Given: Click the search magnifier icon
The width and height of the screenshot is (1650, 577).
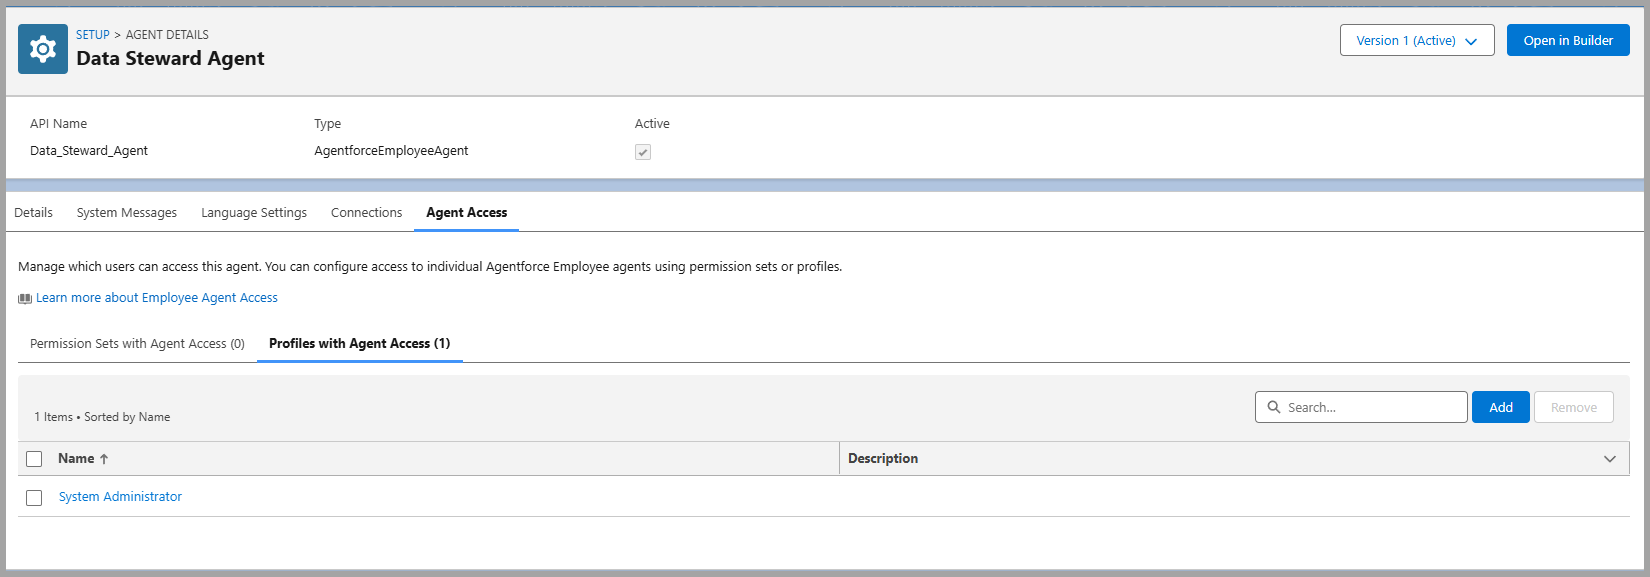Looking at the screenshot, I should click(x=1274, y=407).
